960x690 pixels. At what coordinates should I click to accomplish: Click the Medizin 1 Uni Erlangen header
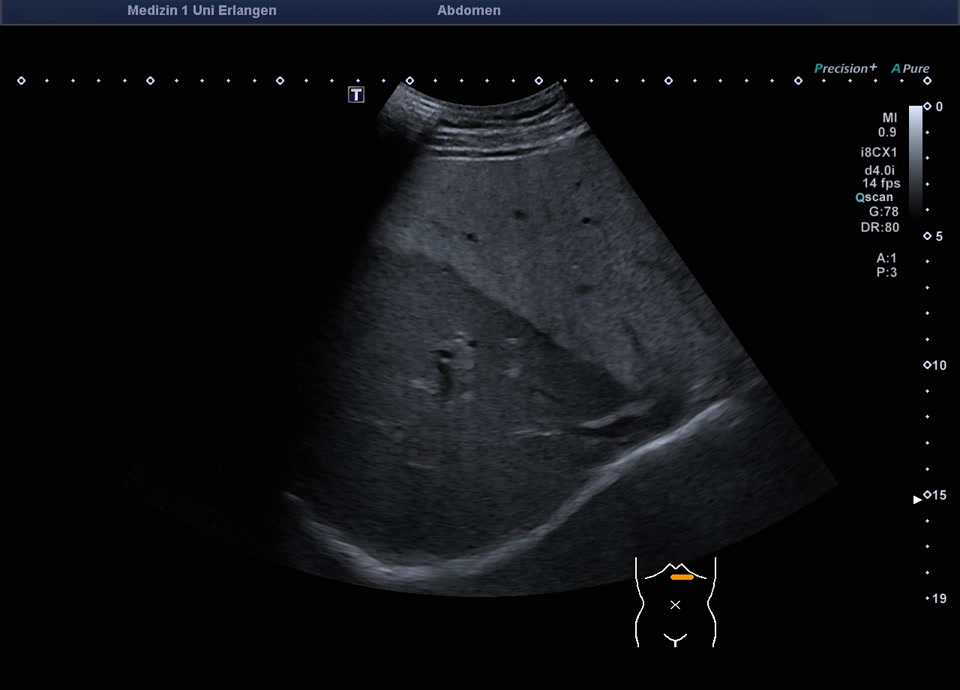(x=202, y=11)
